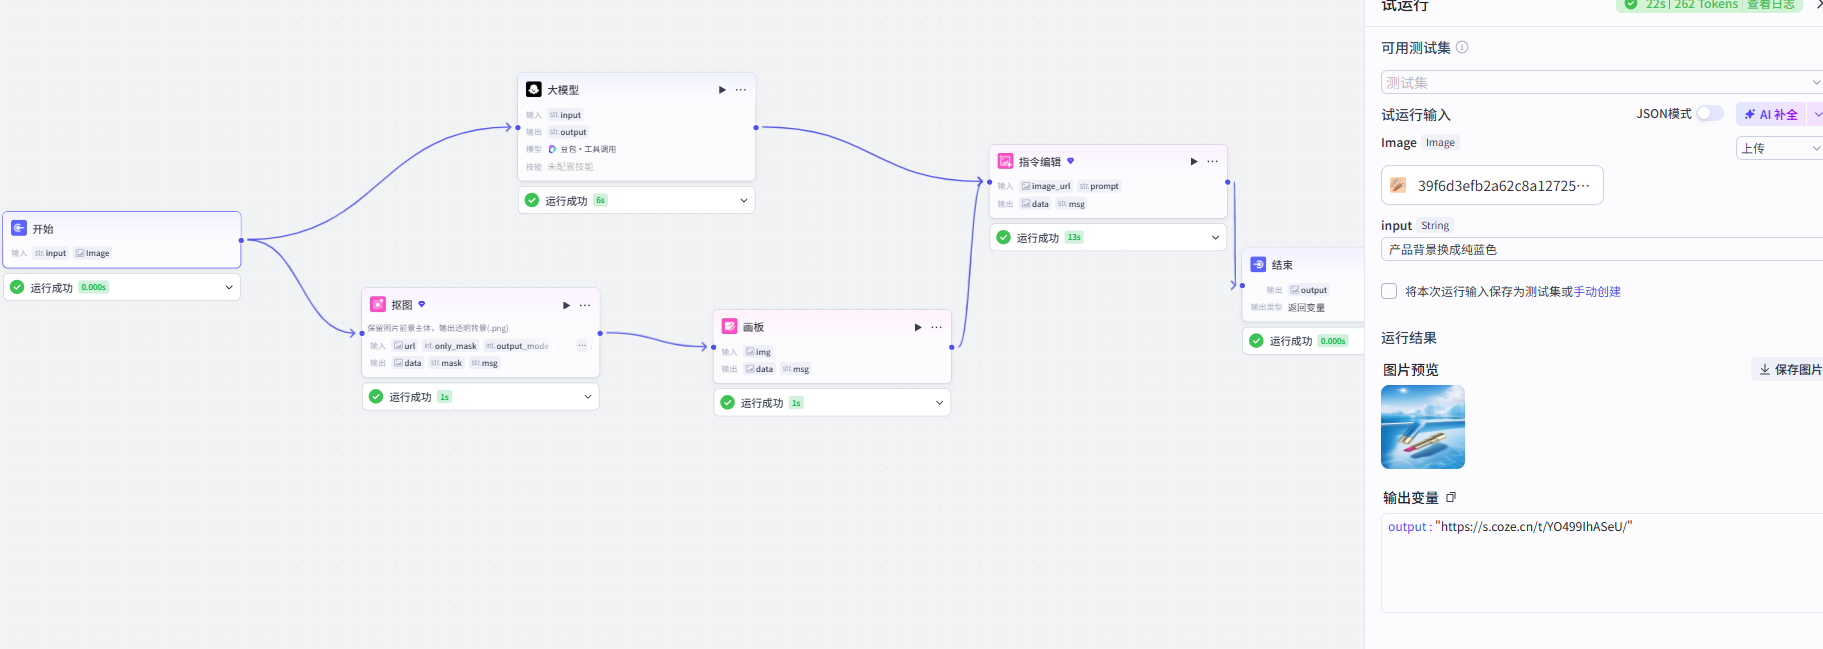Expand the 画板 运行成功 status row
This screenshot has height=649, width=1823.
click(x=832, y=402)
